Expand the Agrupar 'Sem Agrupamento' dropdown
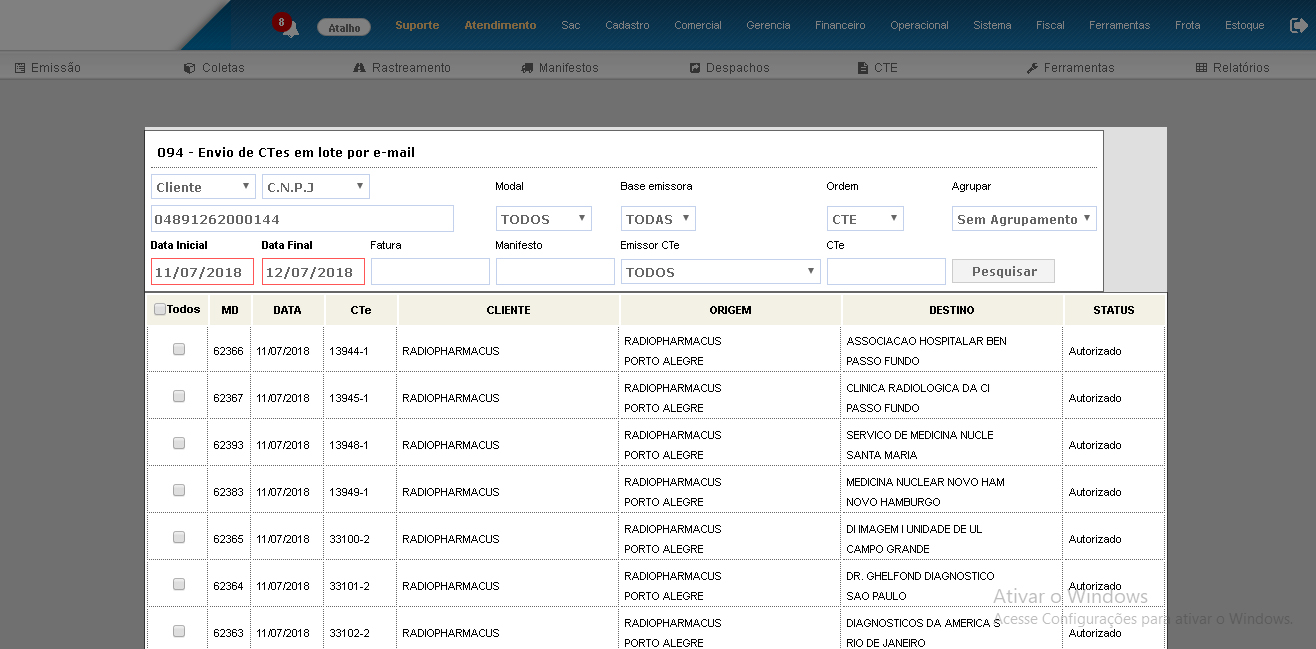1316x649 pixels. (1024, 219)
